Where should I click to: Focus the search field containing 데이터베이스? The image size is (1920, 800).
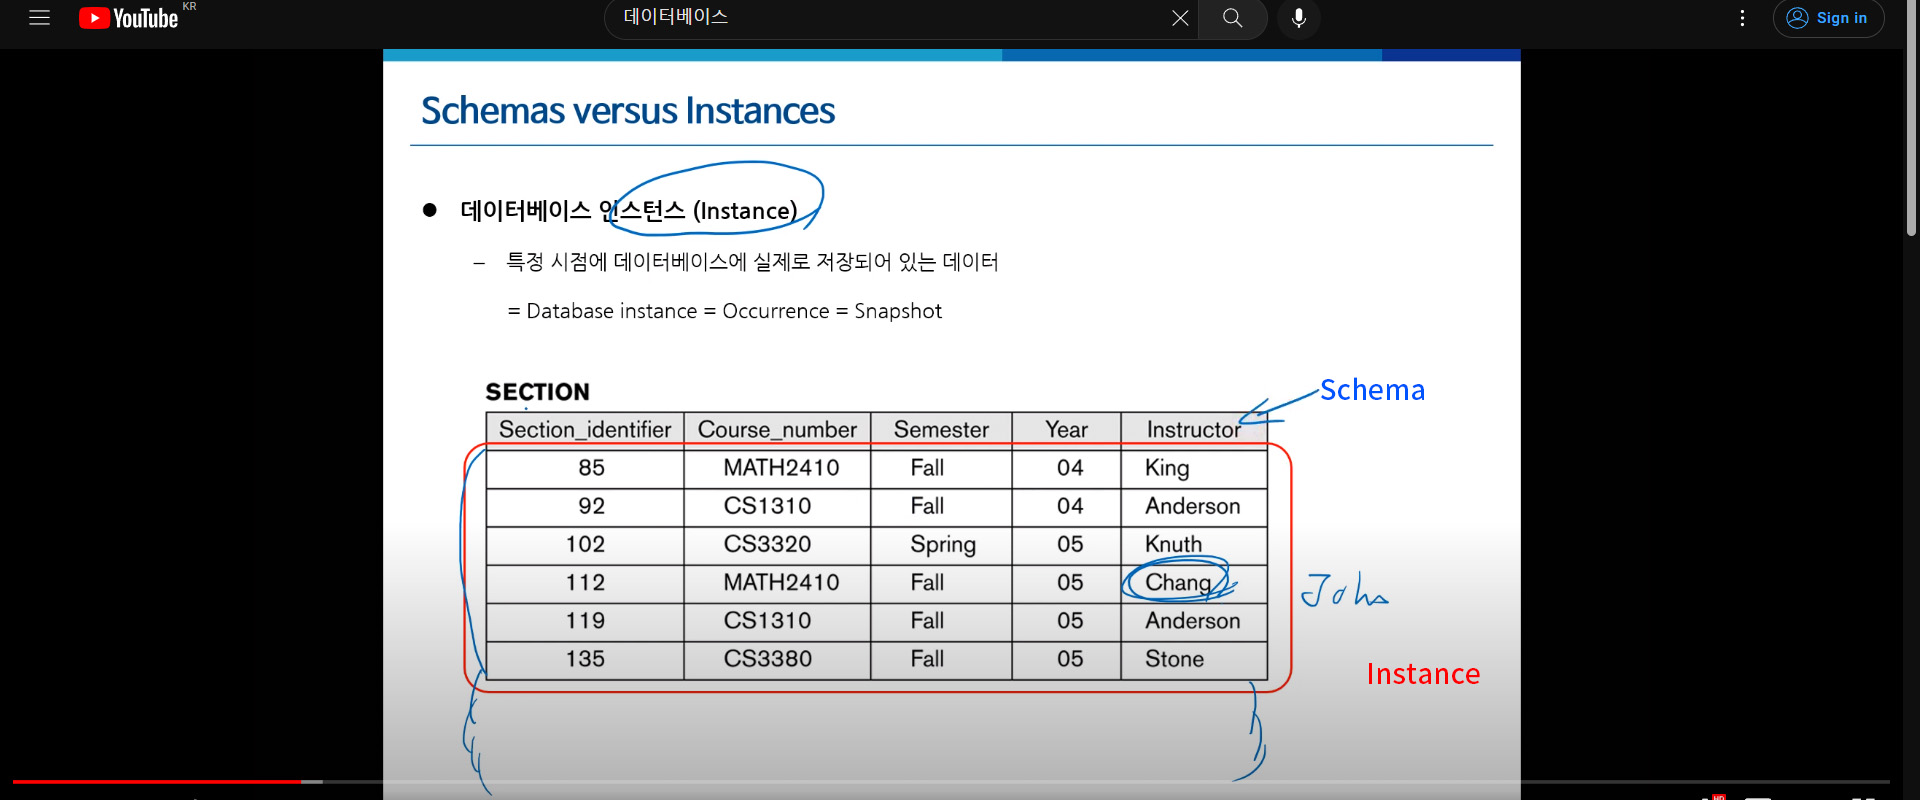click(890, 18)
